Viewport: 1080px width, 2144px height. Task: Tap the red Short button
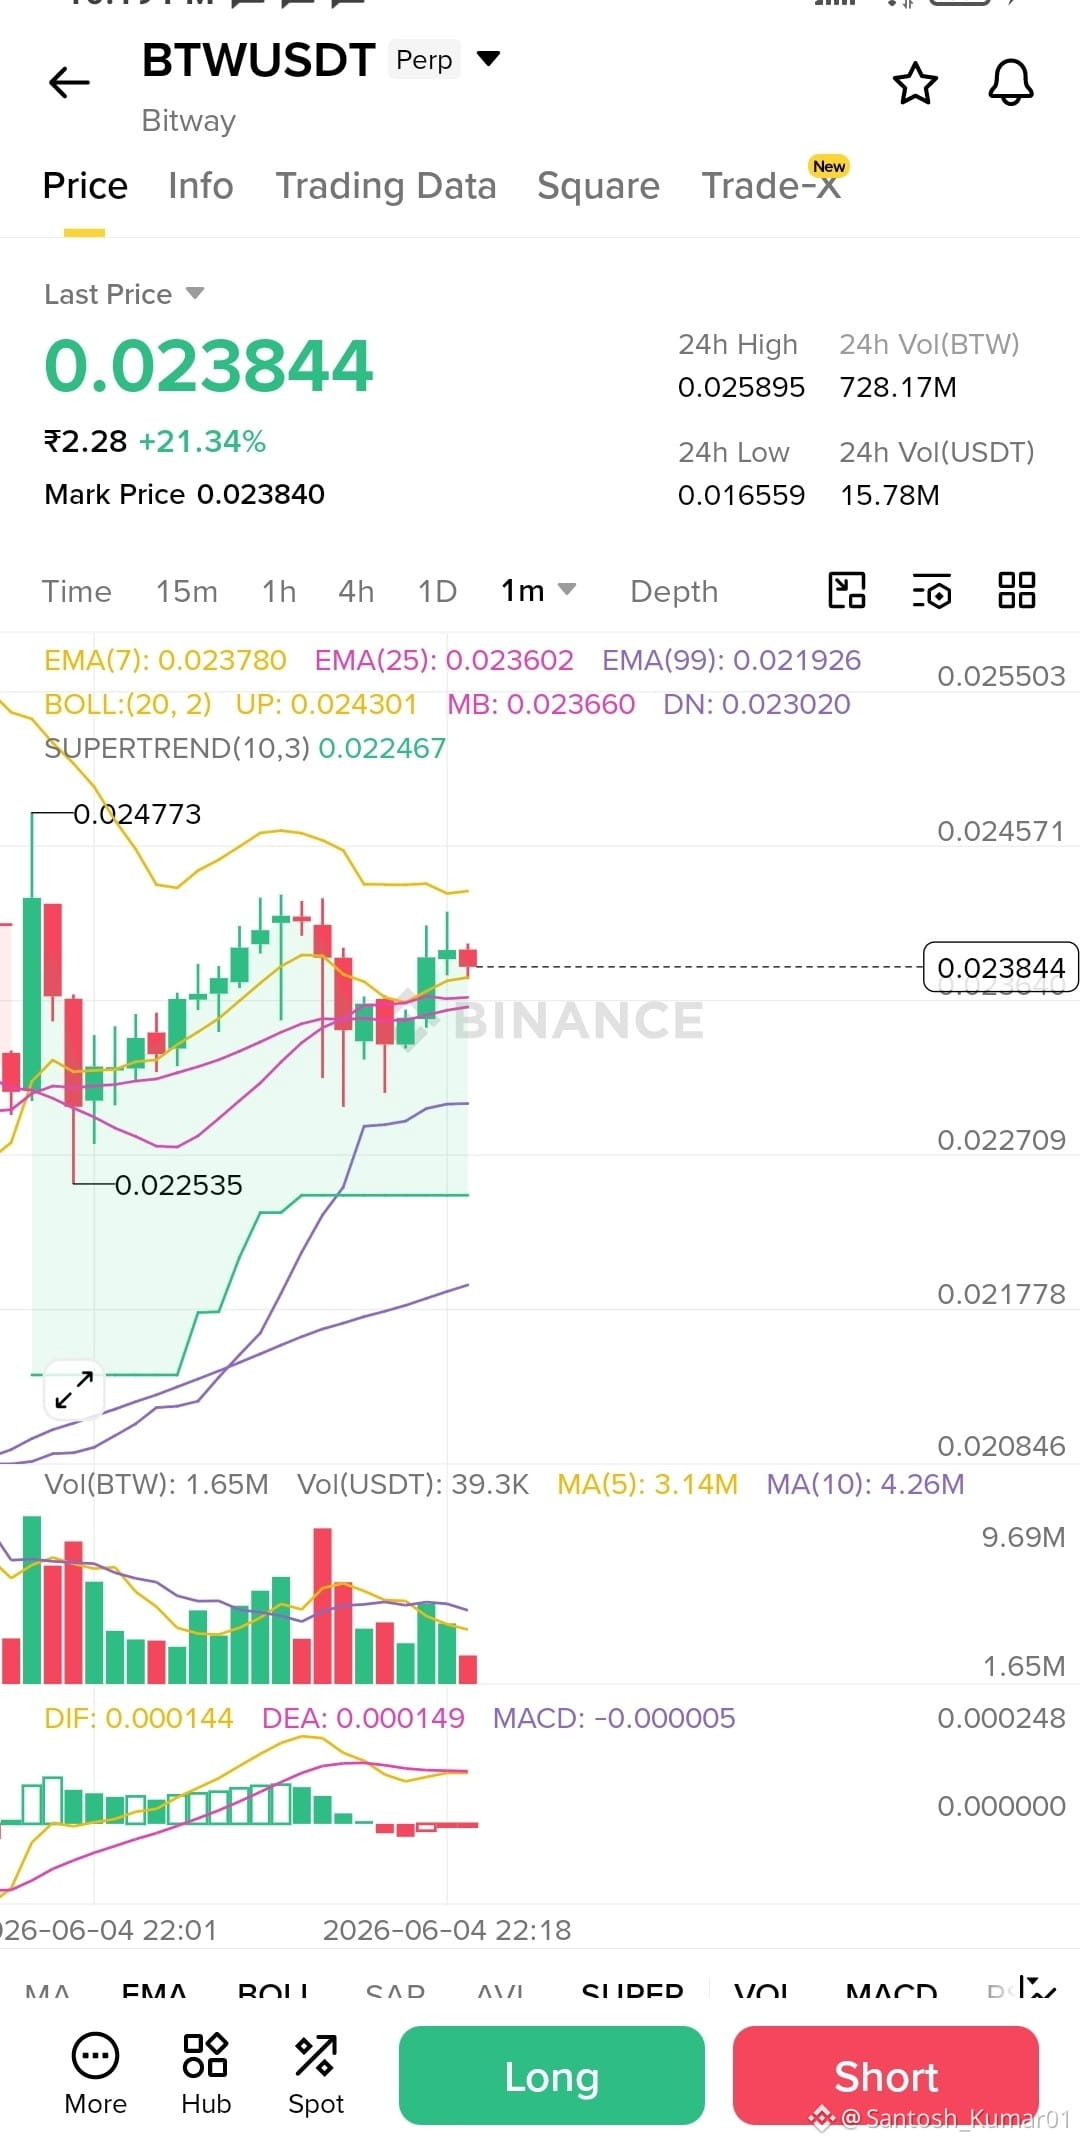[886, 2076]
